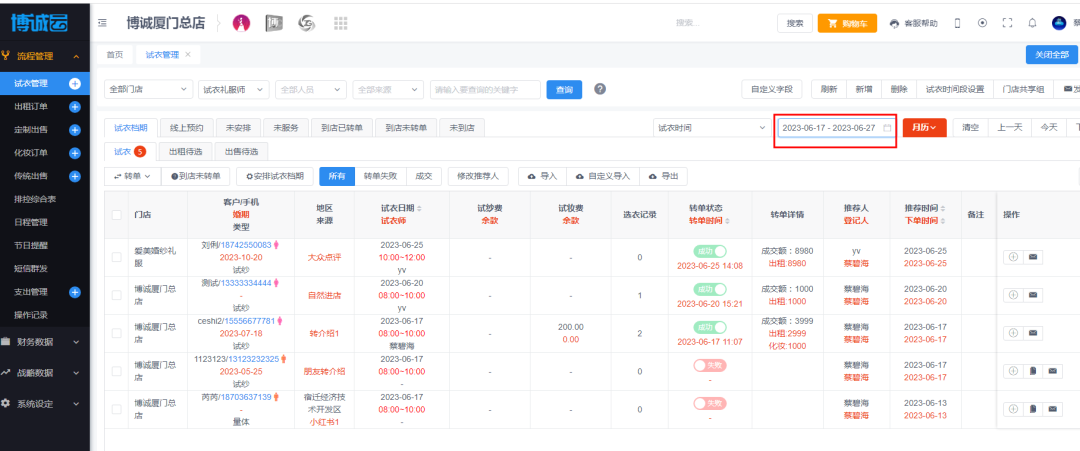Image resolution: width=1080 pixels, height=451 pixels.
Task: Open the 试衣礼服师 dropdown
Action: pos(233,90)
